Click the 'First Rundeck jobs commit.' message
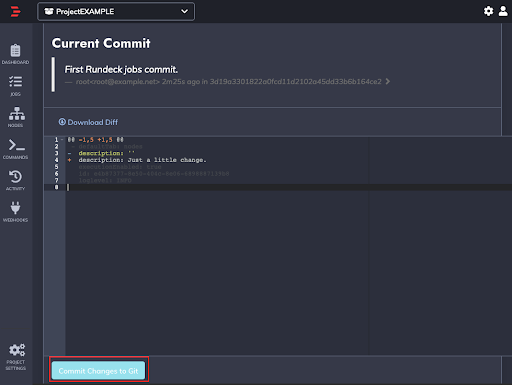 [x=121, y=69]
